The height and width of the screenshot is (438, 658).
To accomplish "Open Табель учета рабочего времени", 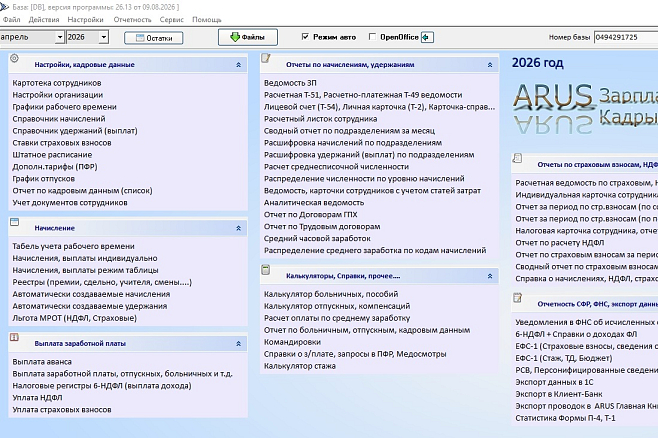I will point(73,246).
